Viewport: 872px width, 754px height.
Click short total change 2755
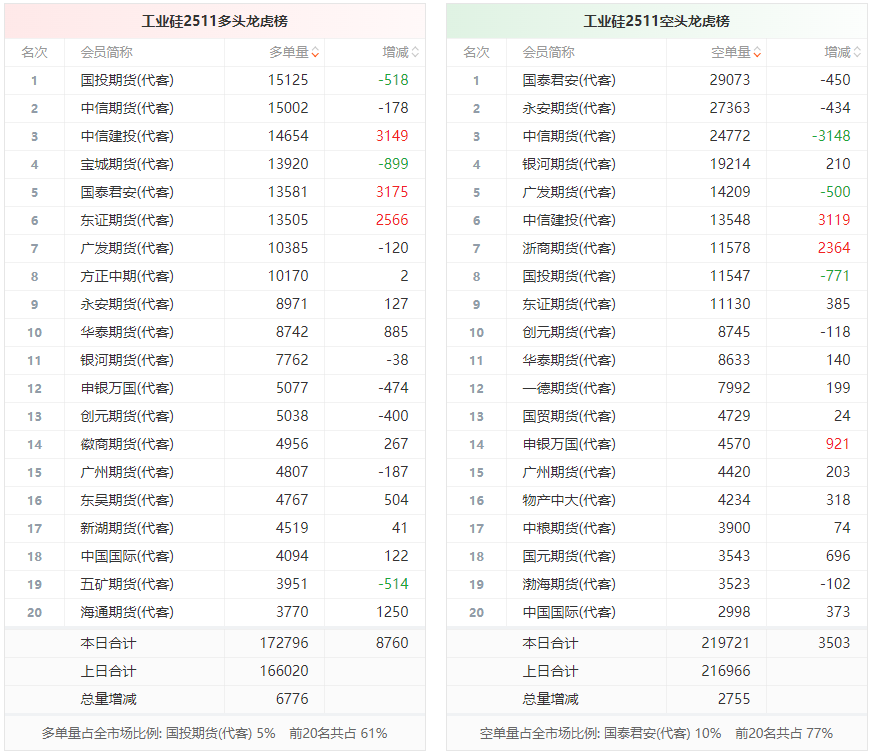tap(734, 699)
